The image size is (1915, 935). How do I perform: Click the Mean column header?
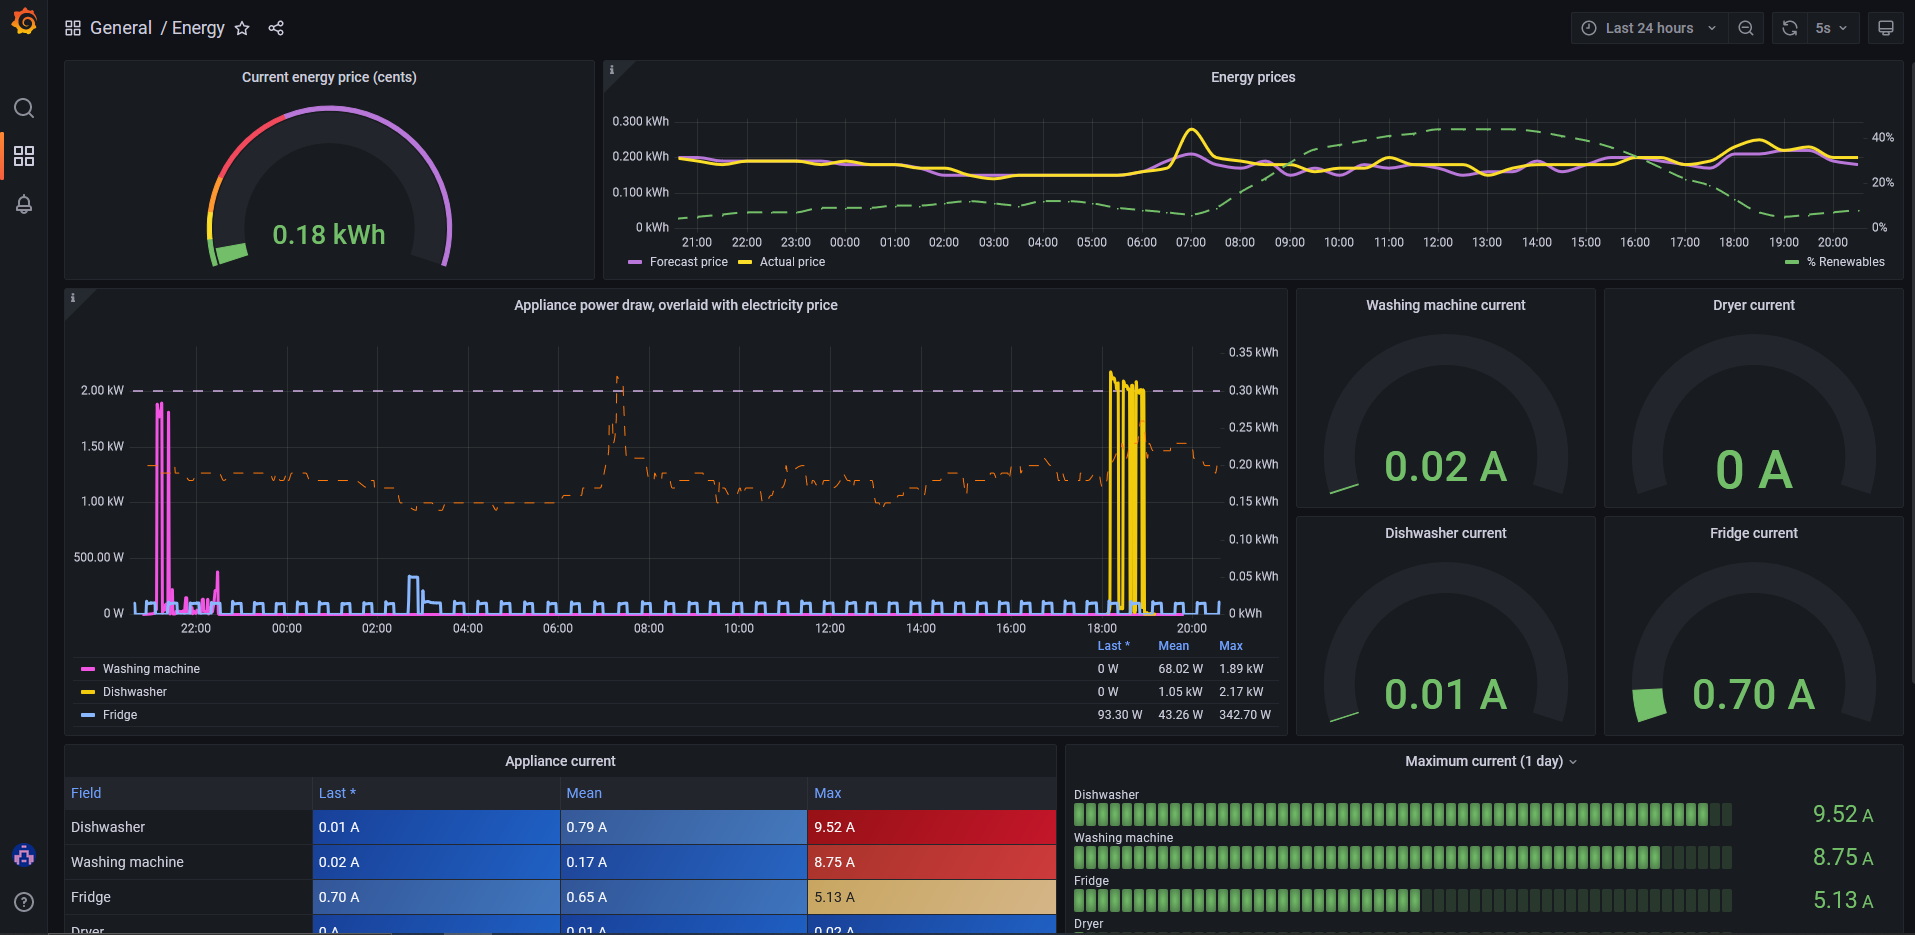(x=584, y=792)
